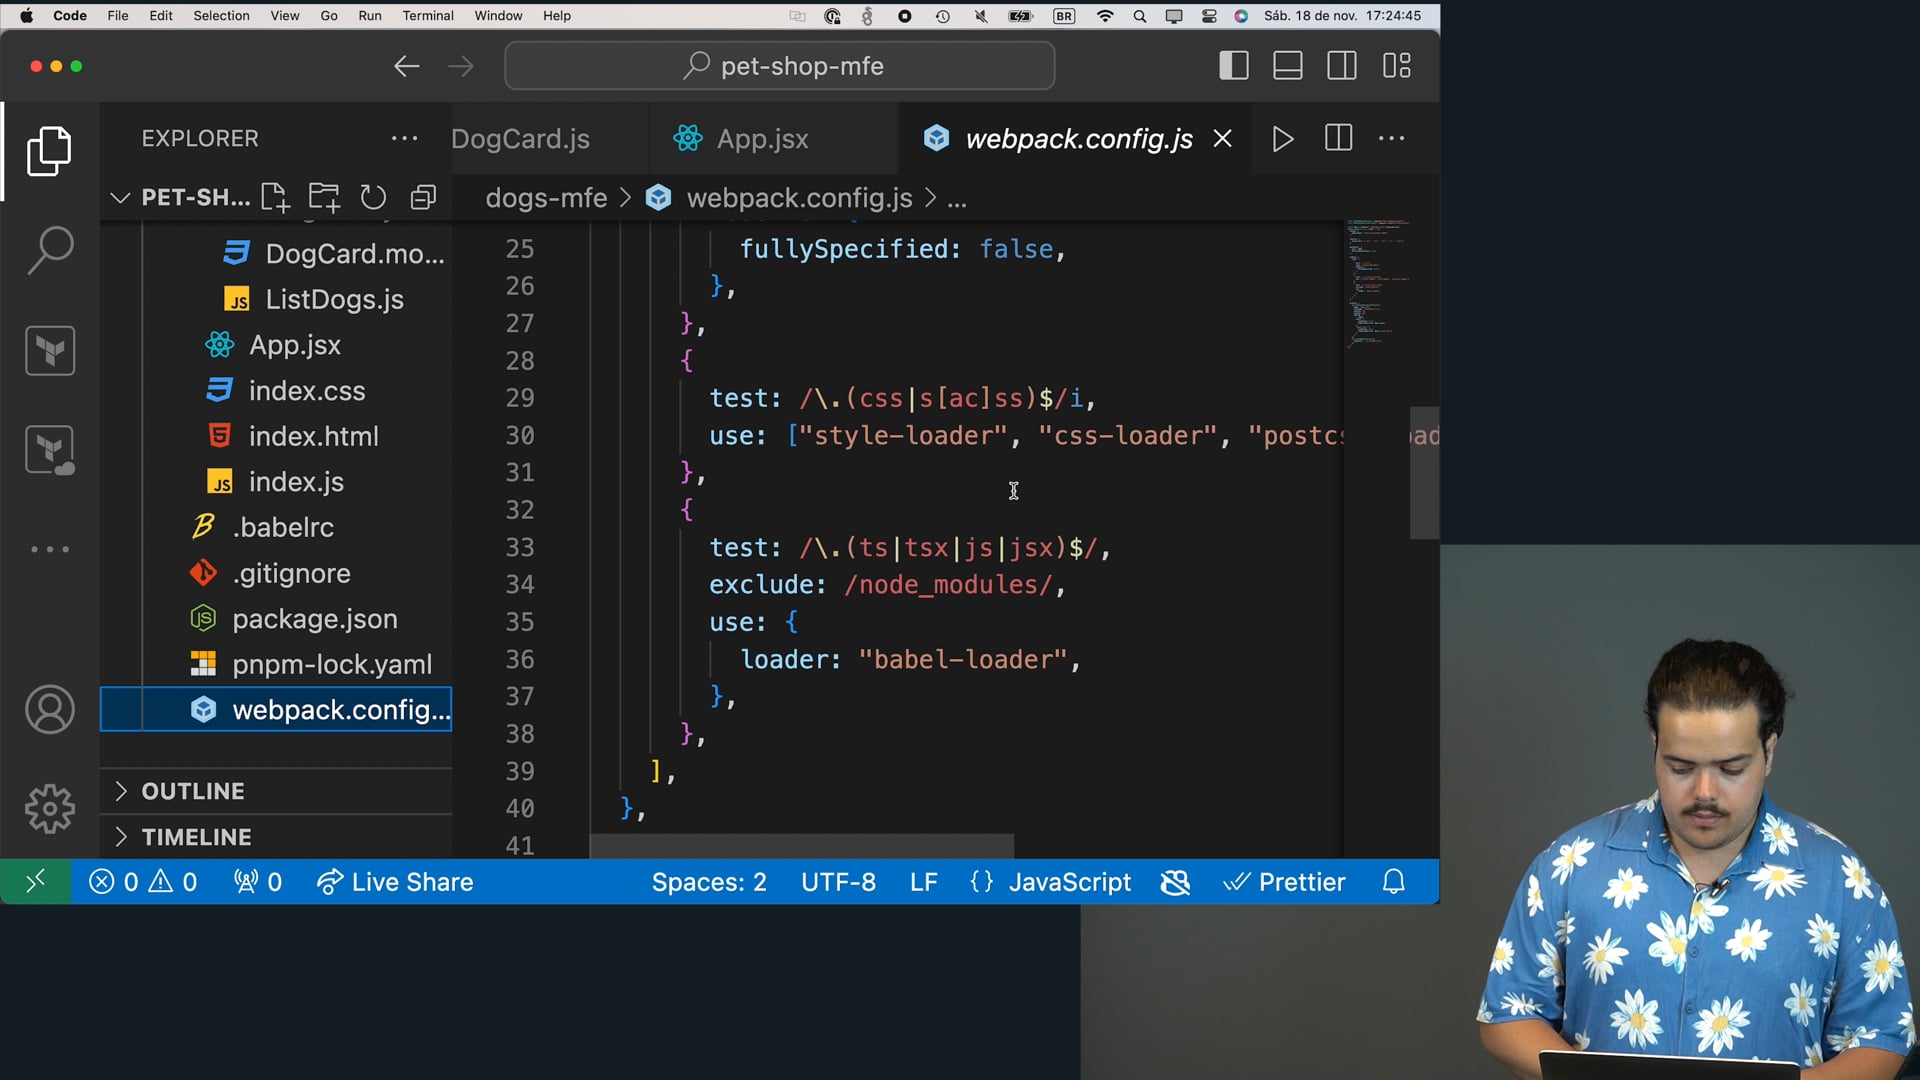The height and width of the screenshot is (1080, 1920).
Task: Collapse all folders in explorer
Action: click(x=423, y=198)
